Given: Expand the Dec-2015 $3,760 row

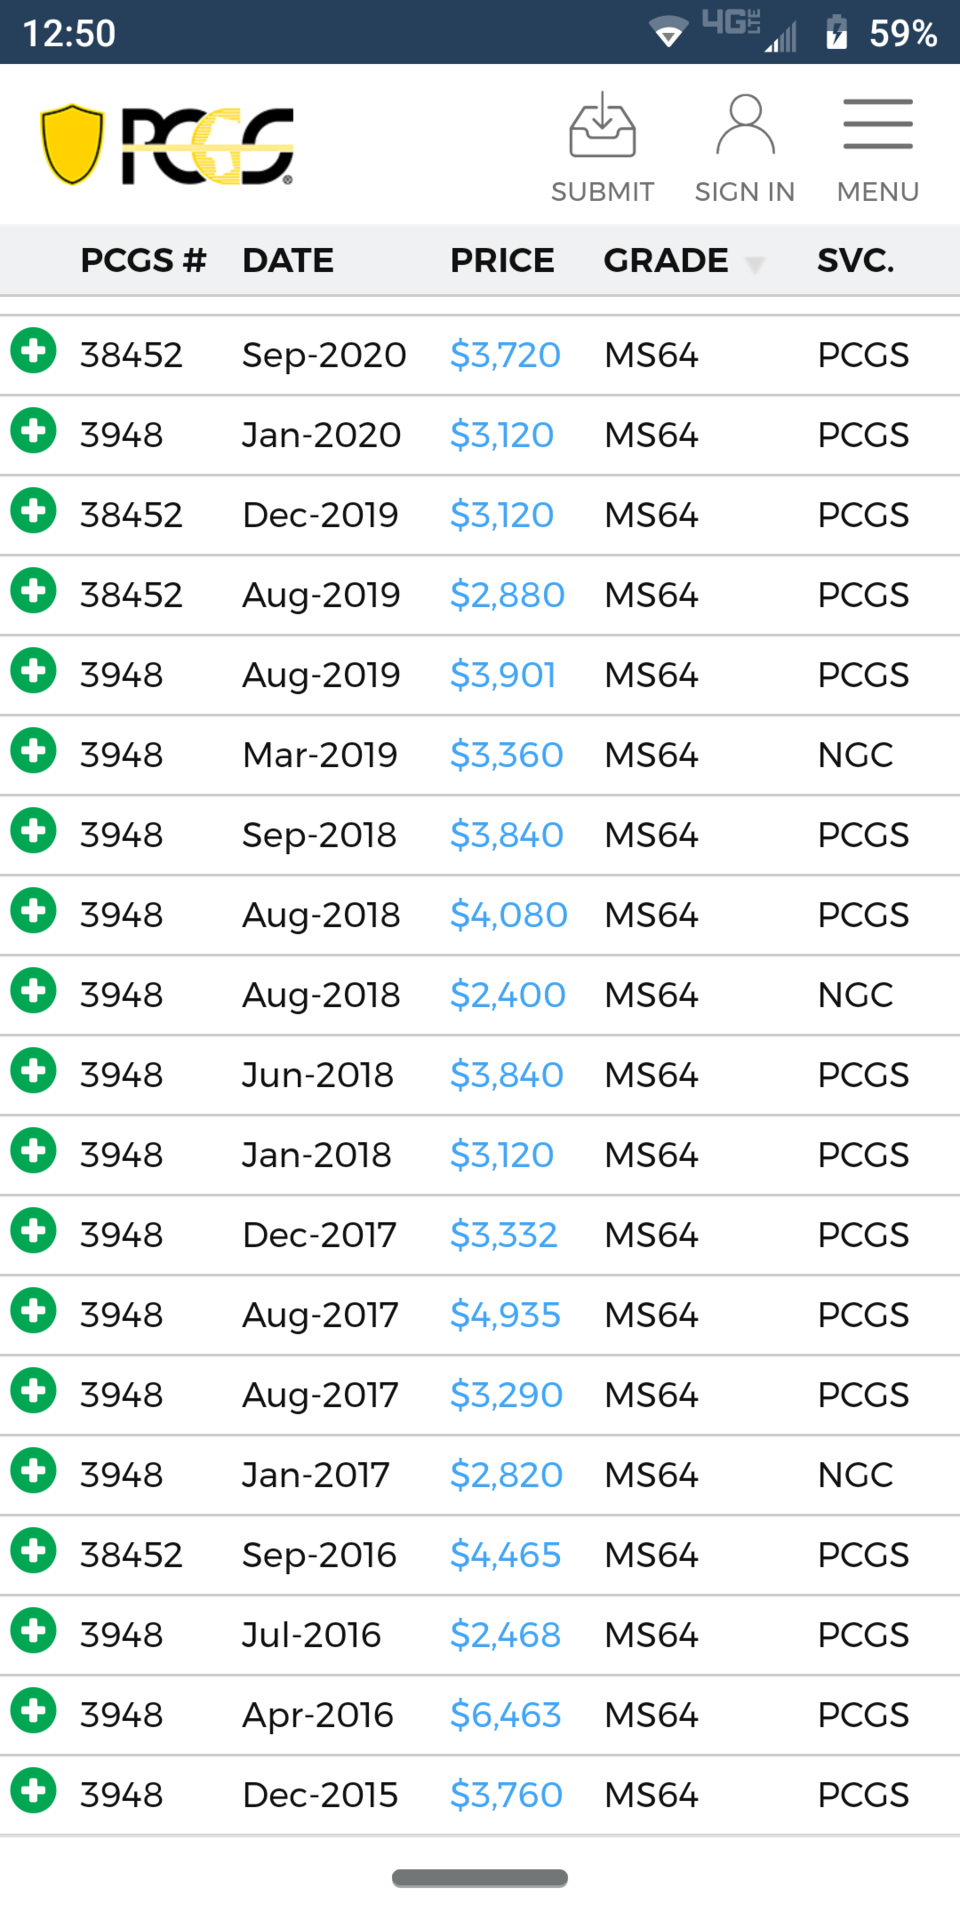Looking at the screenshot, I should (x=34, y=1791).
